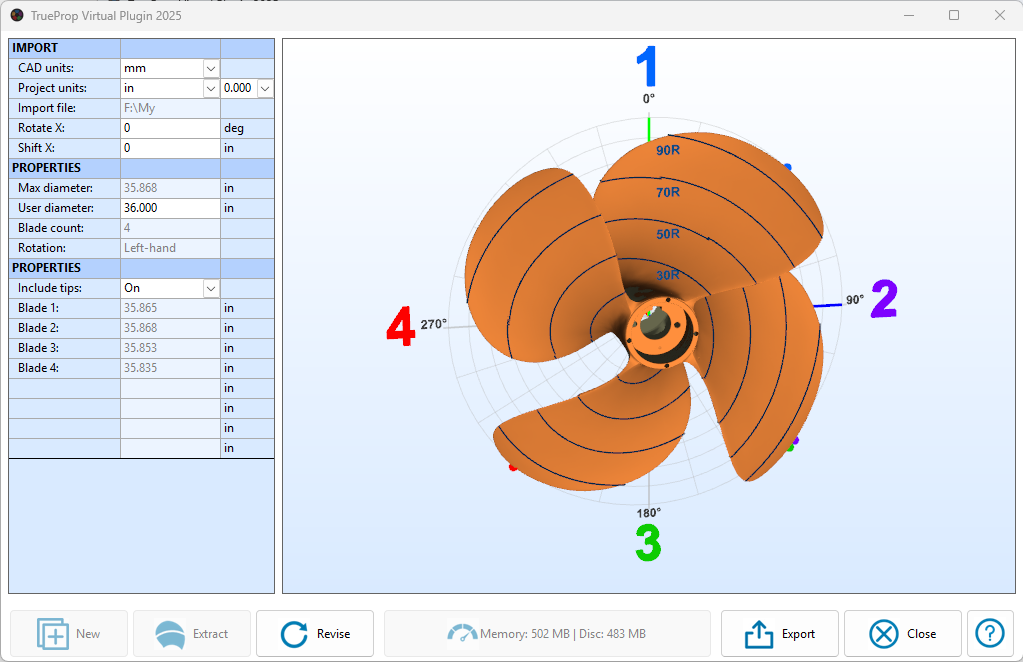
Task: Click the Export upload icon
Action: click(759, 634)
